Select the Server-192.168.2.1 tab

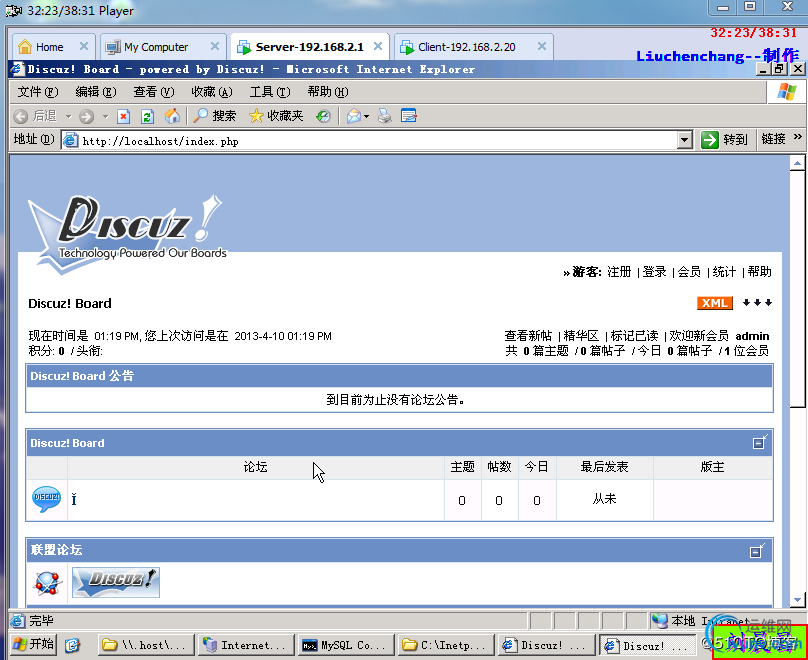pyautogui.click(x=309, y=47)
